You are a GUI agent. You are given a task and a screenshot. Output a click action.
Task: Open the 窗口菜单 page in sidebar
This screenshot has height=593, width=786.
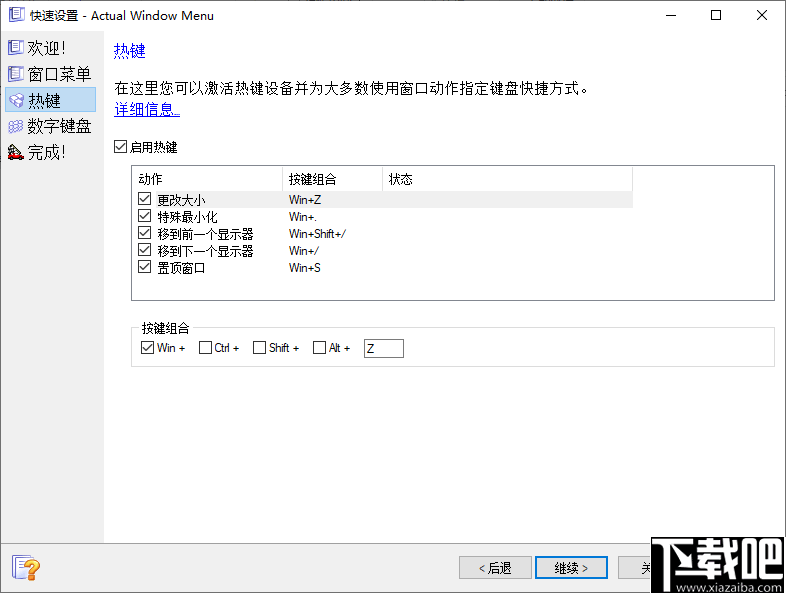point(50,74)
